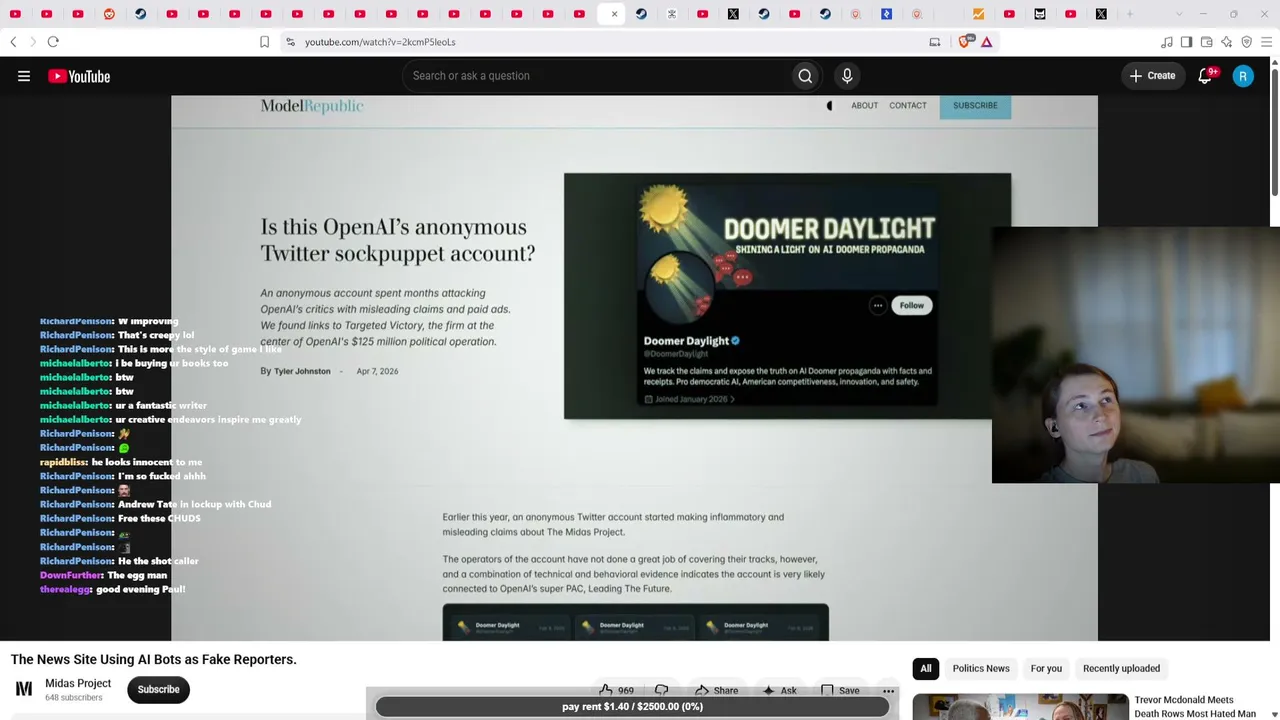This screenshot has width=1280, height=720.
Task: Show the browser sidebar panel
Action: click(x=1186, y=42)
